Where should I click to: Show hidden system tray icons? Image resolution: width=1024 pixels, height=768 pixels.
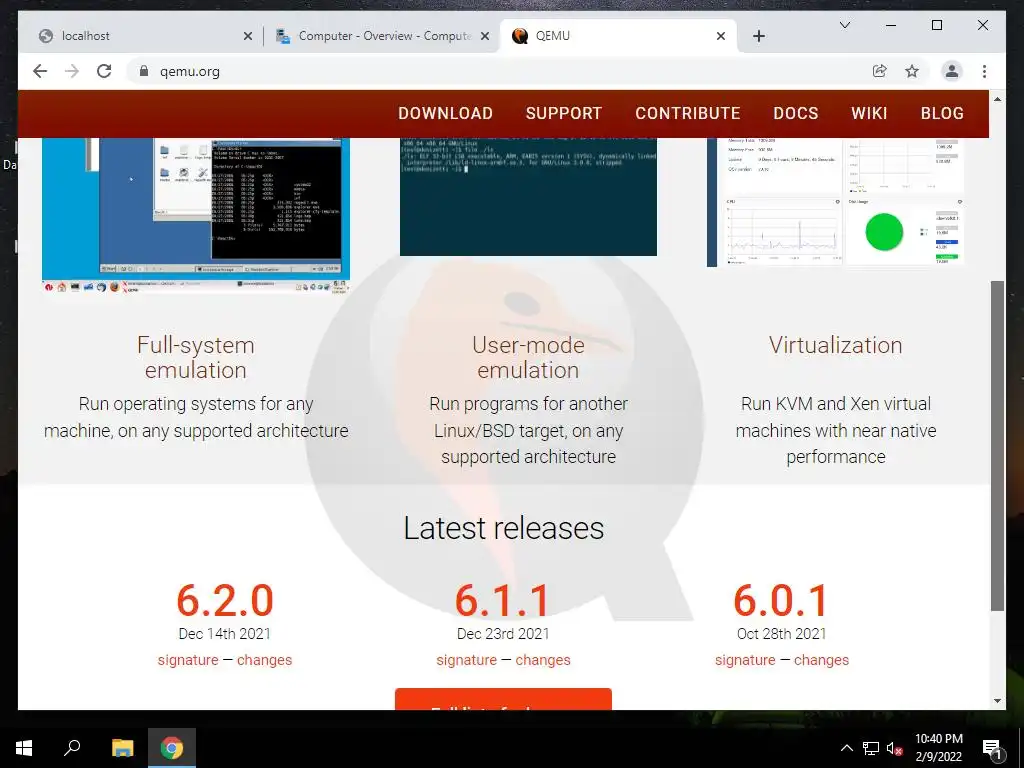[846, 748]
